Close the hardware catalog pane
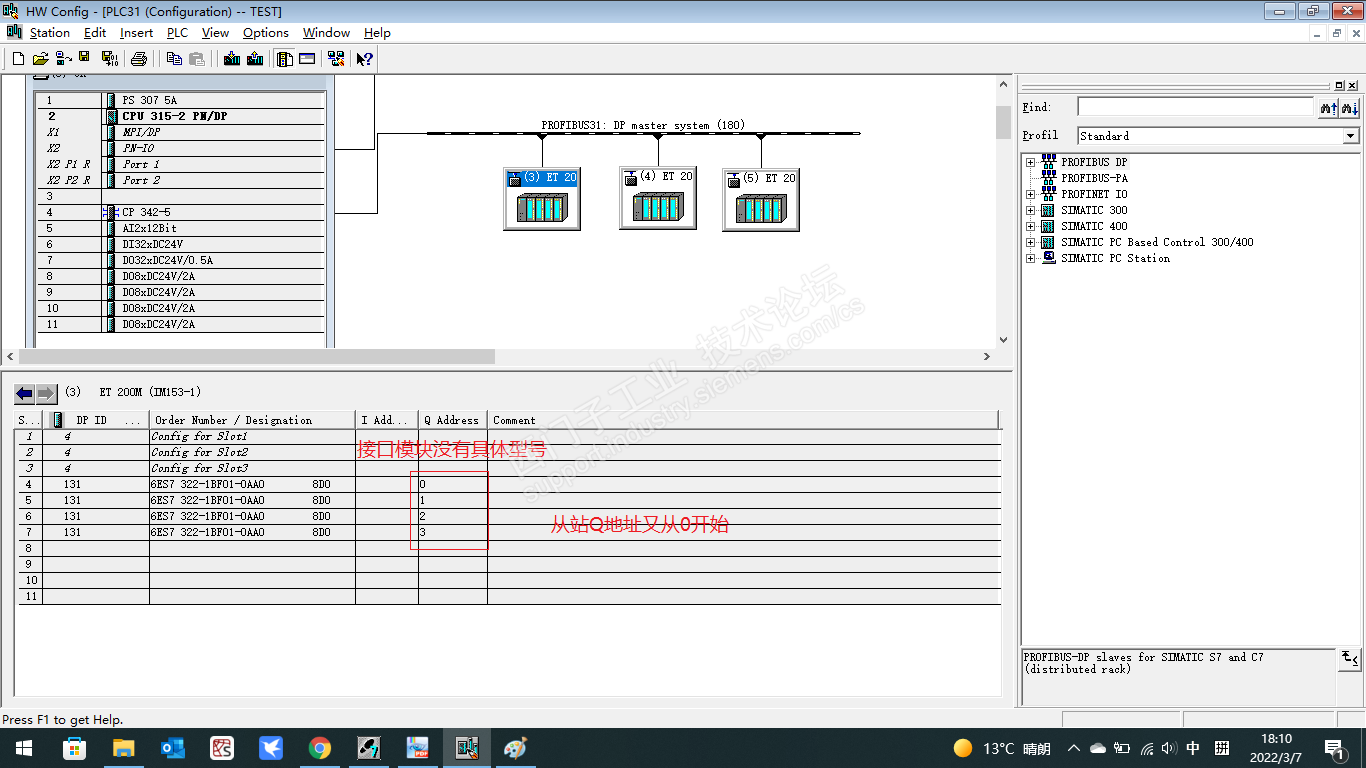 1353,86
